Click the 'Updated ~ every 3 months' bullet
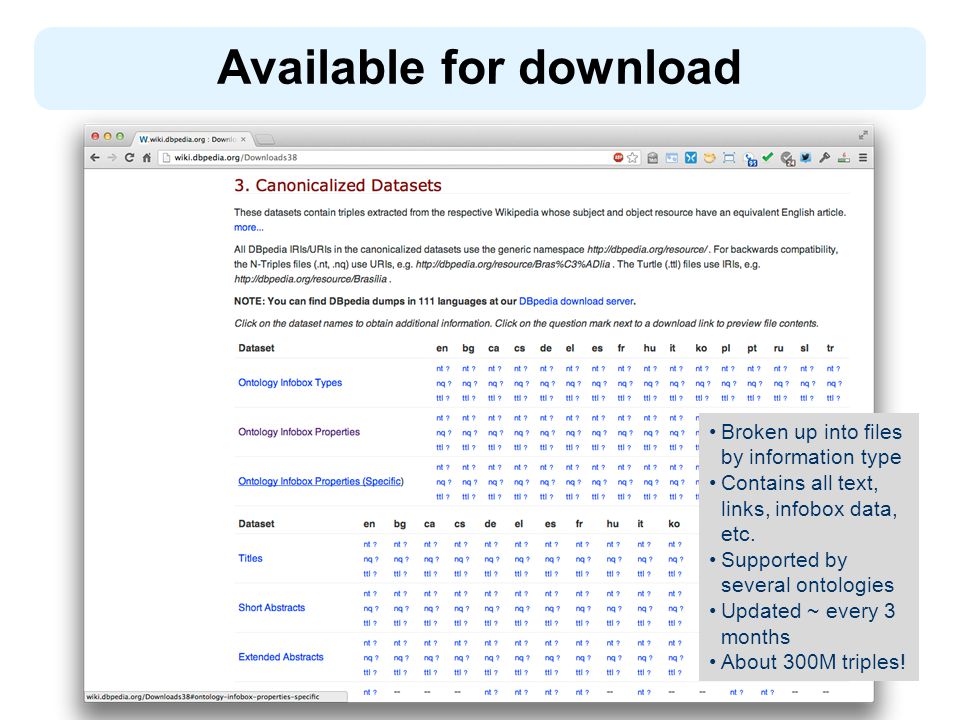The width and height of the screenshot is (960, 720). click(x=808, y=624)
